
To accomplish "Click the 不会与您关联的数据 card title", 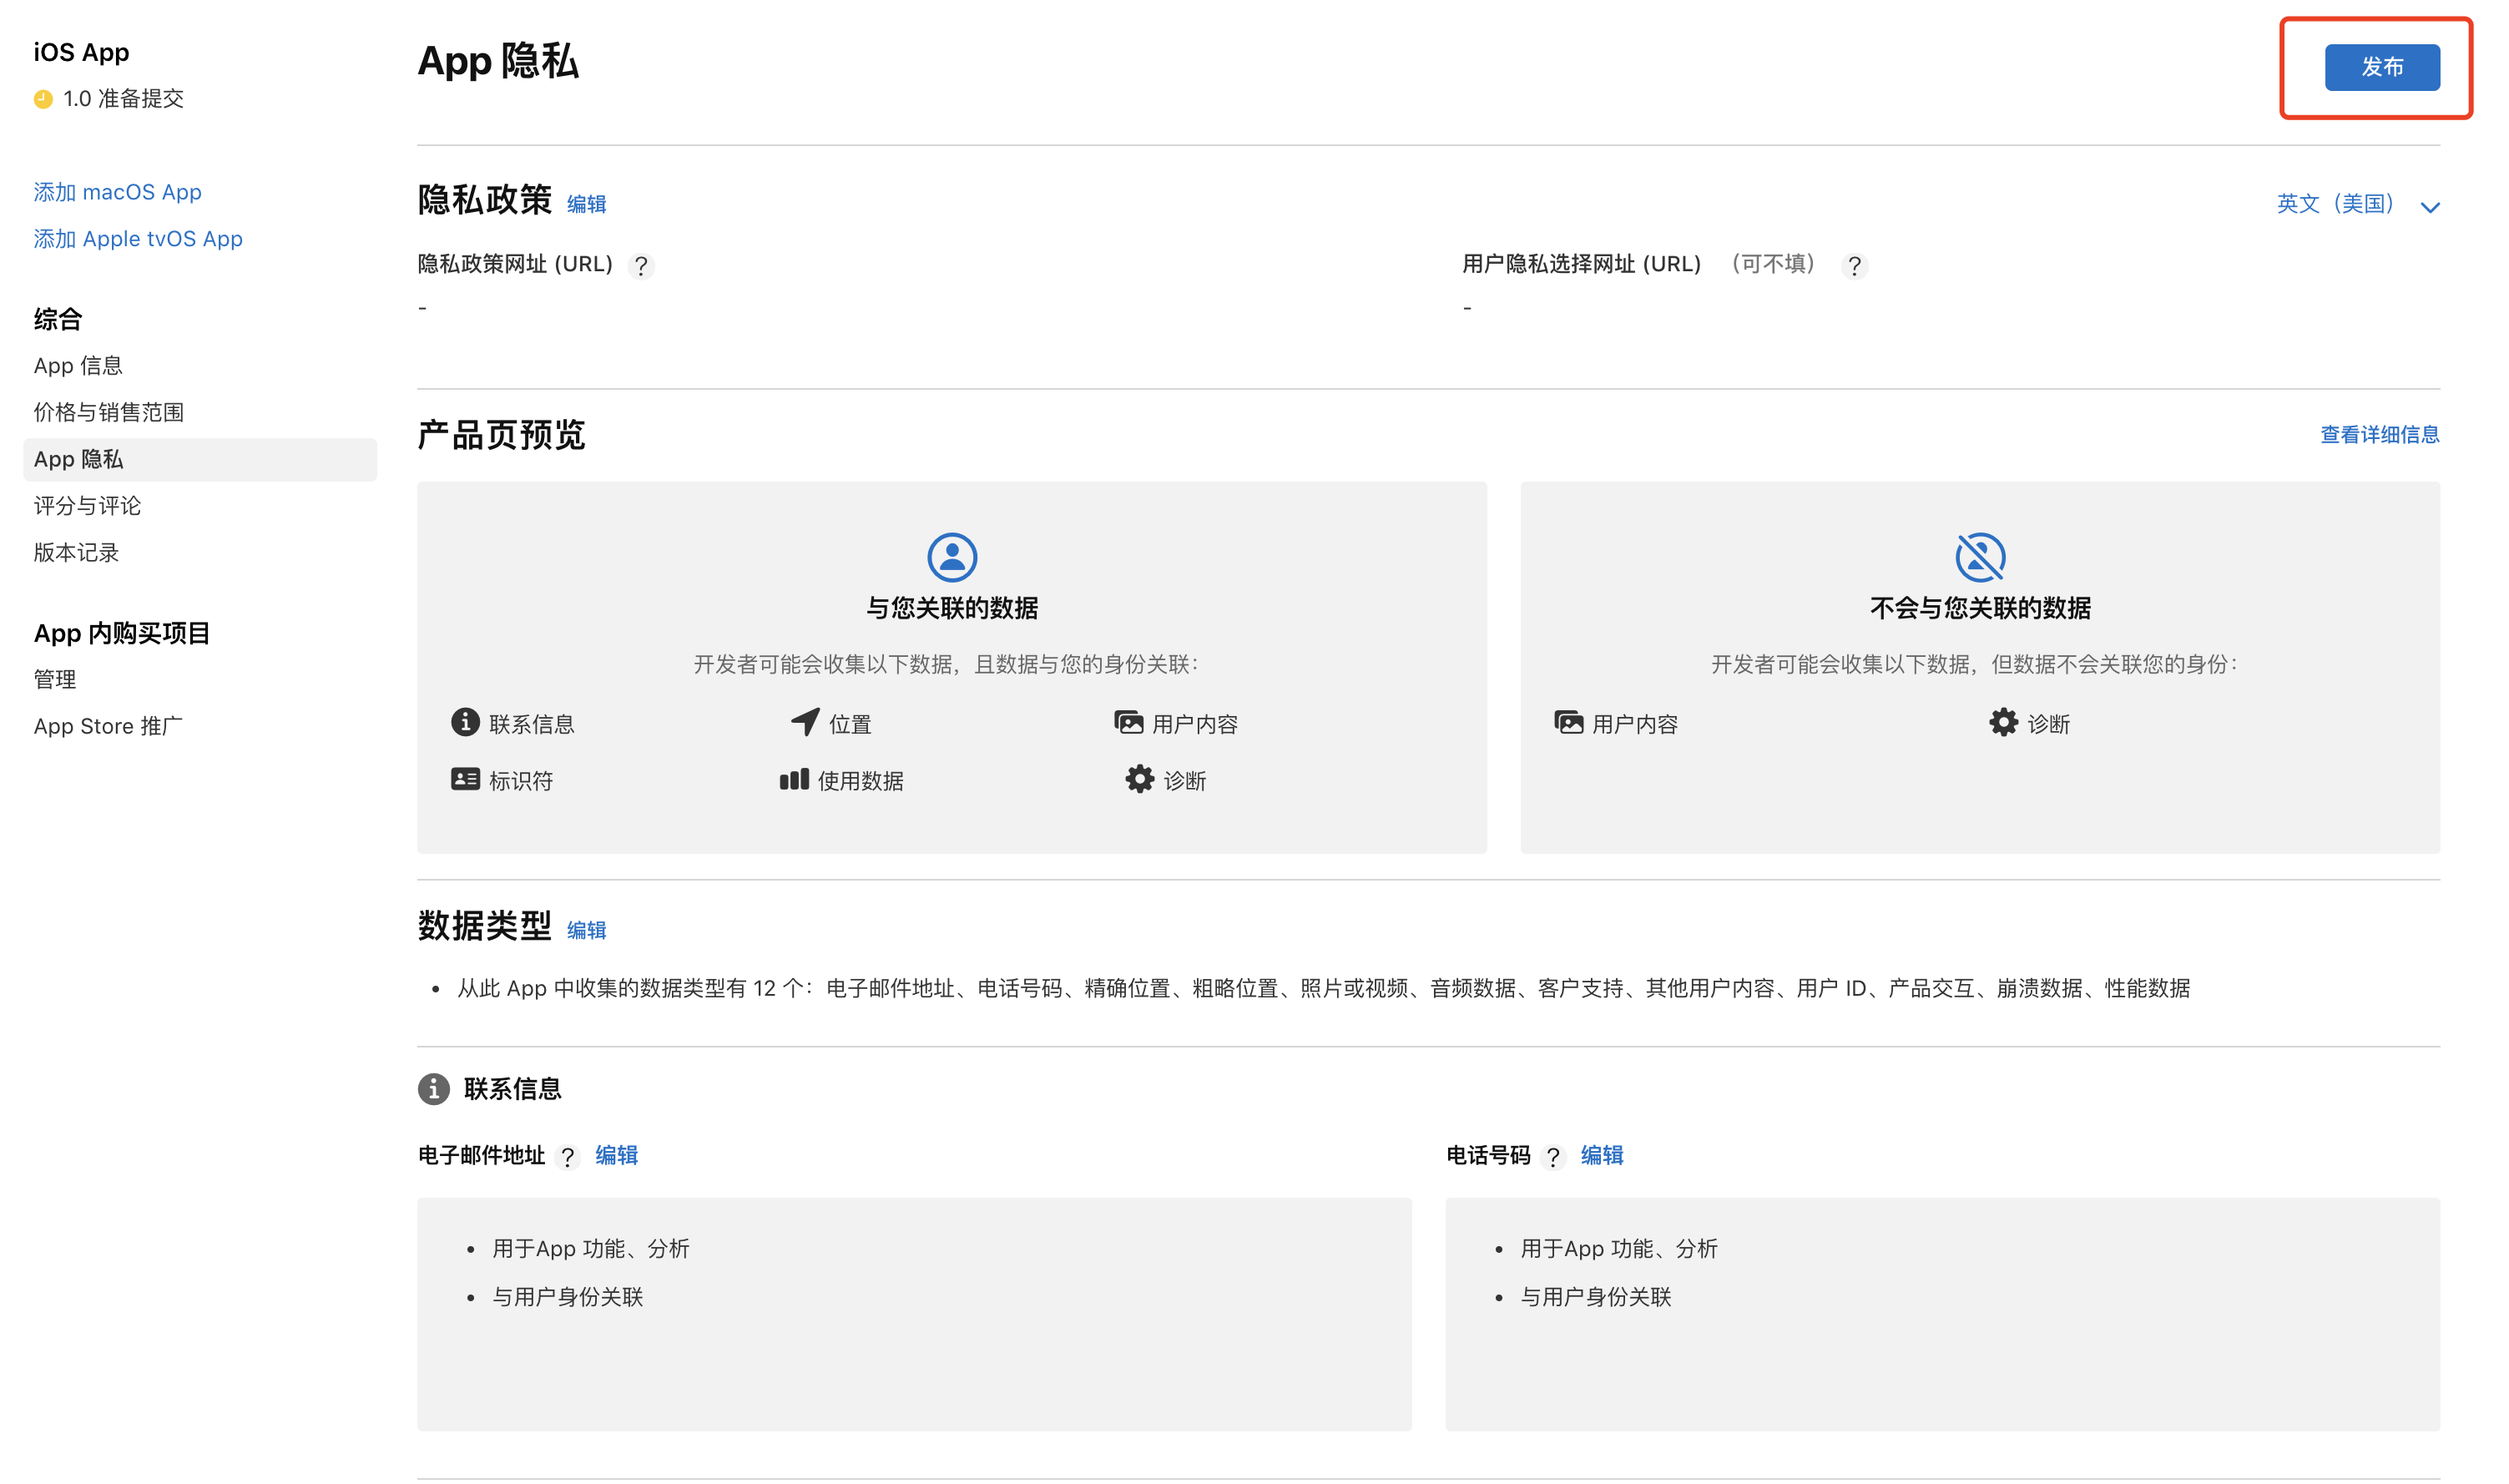I will click(1980, 608).
